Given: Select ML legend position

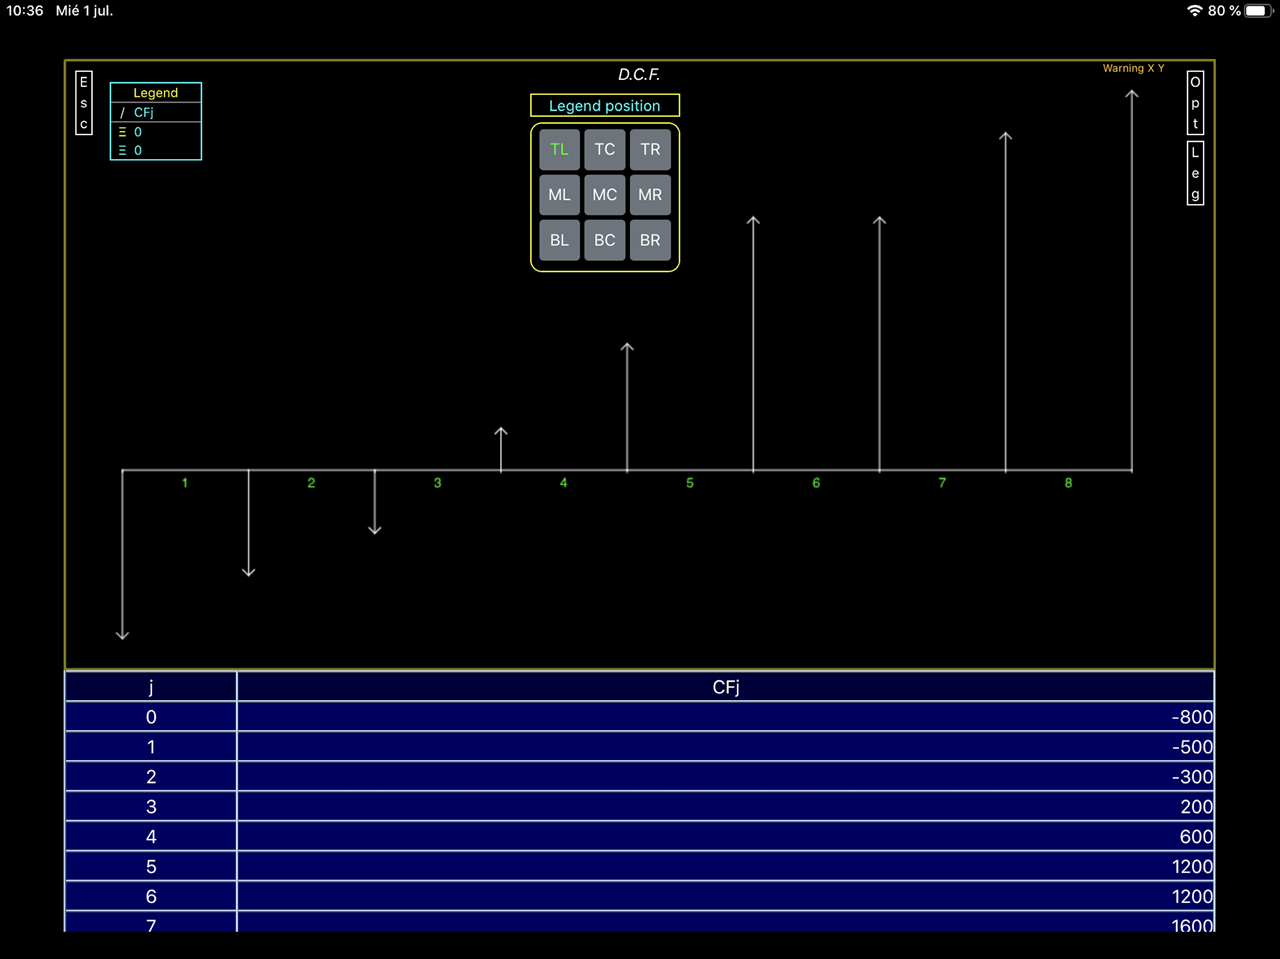Looking at the screenshot, I should tap(559, 195).
